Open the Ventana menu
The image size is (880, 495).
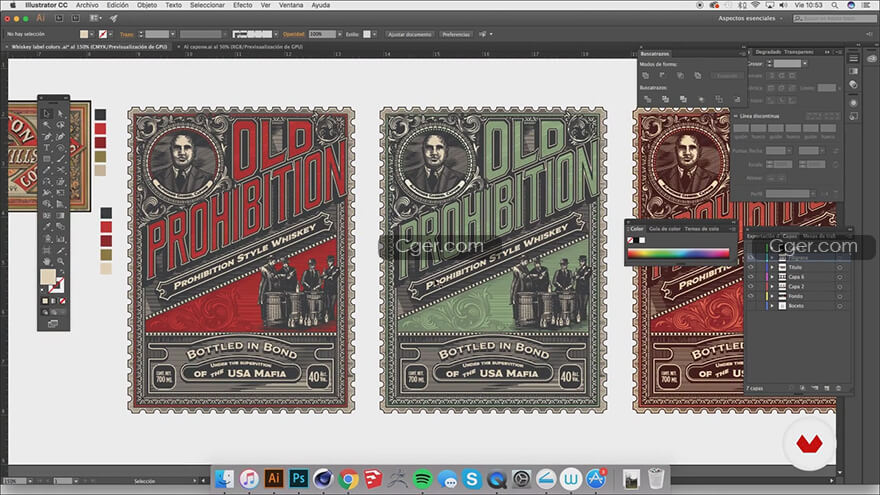291,5
